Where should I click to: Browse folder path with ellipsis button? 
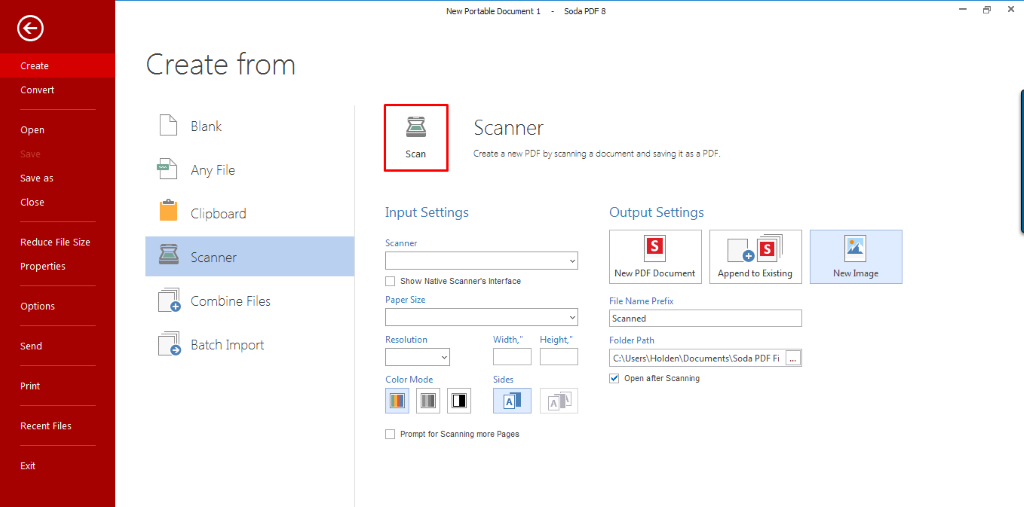pyautogui.click(x=793, y=358)
